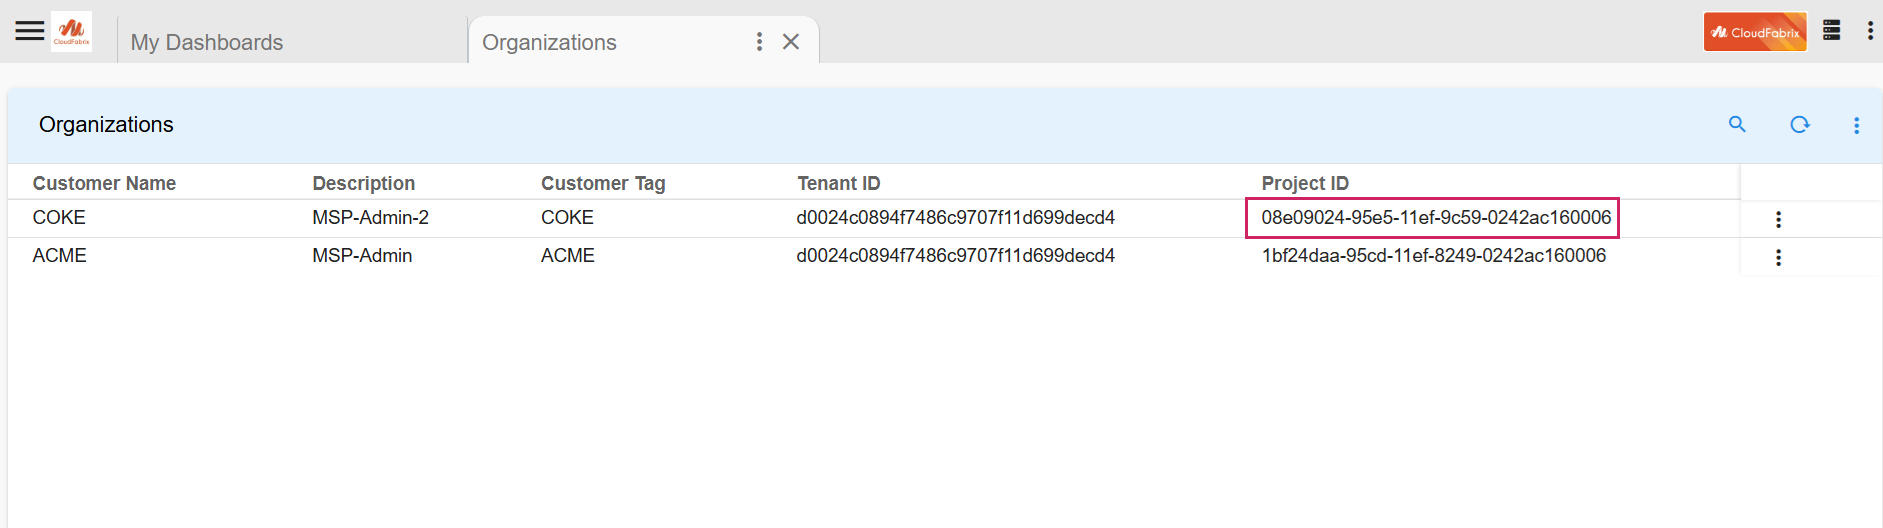The width and height of the screenshot is (1883, 528).
Task: Sort by Customer Name column
Action: (104, 183)
